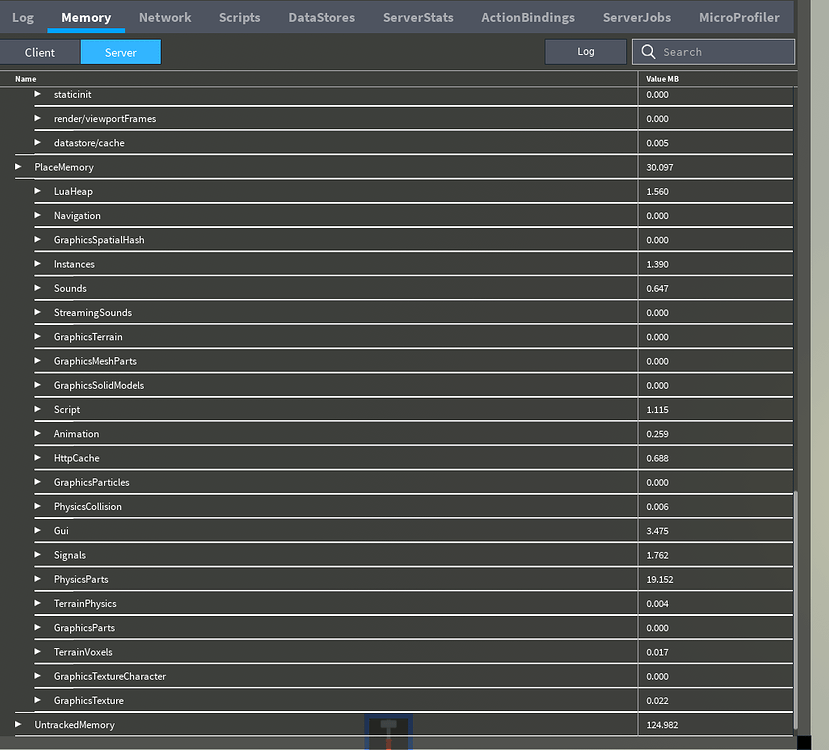Expand the GraphicsTexture row arrow
The image size is (829, 750).
pyautogui.click(x=38, y=701)
